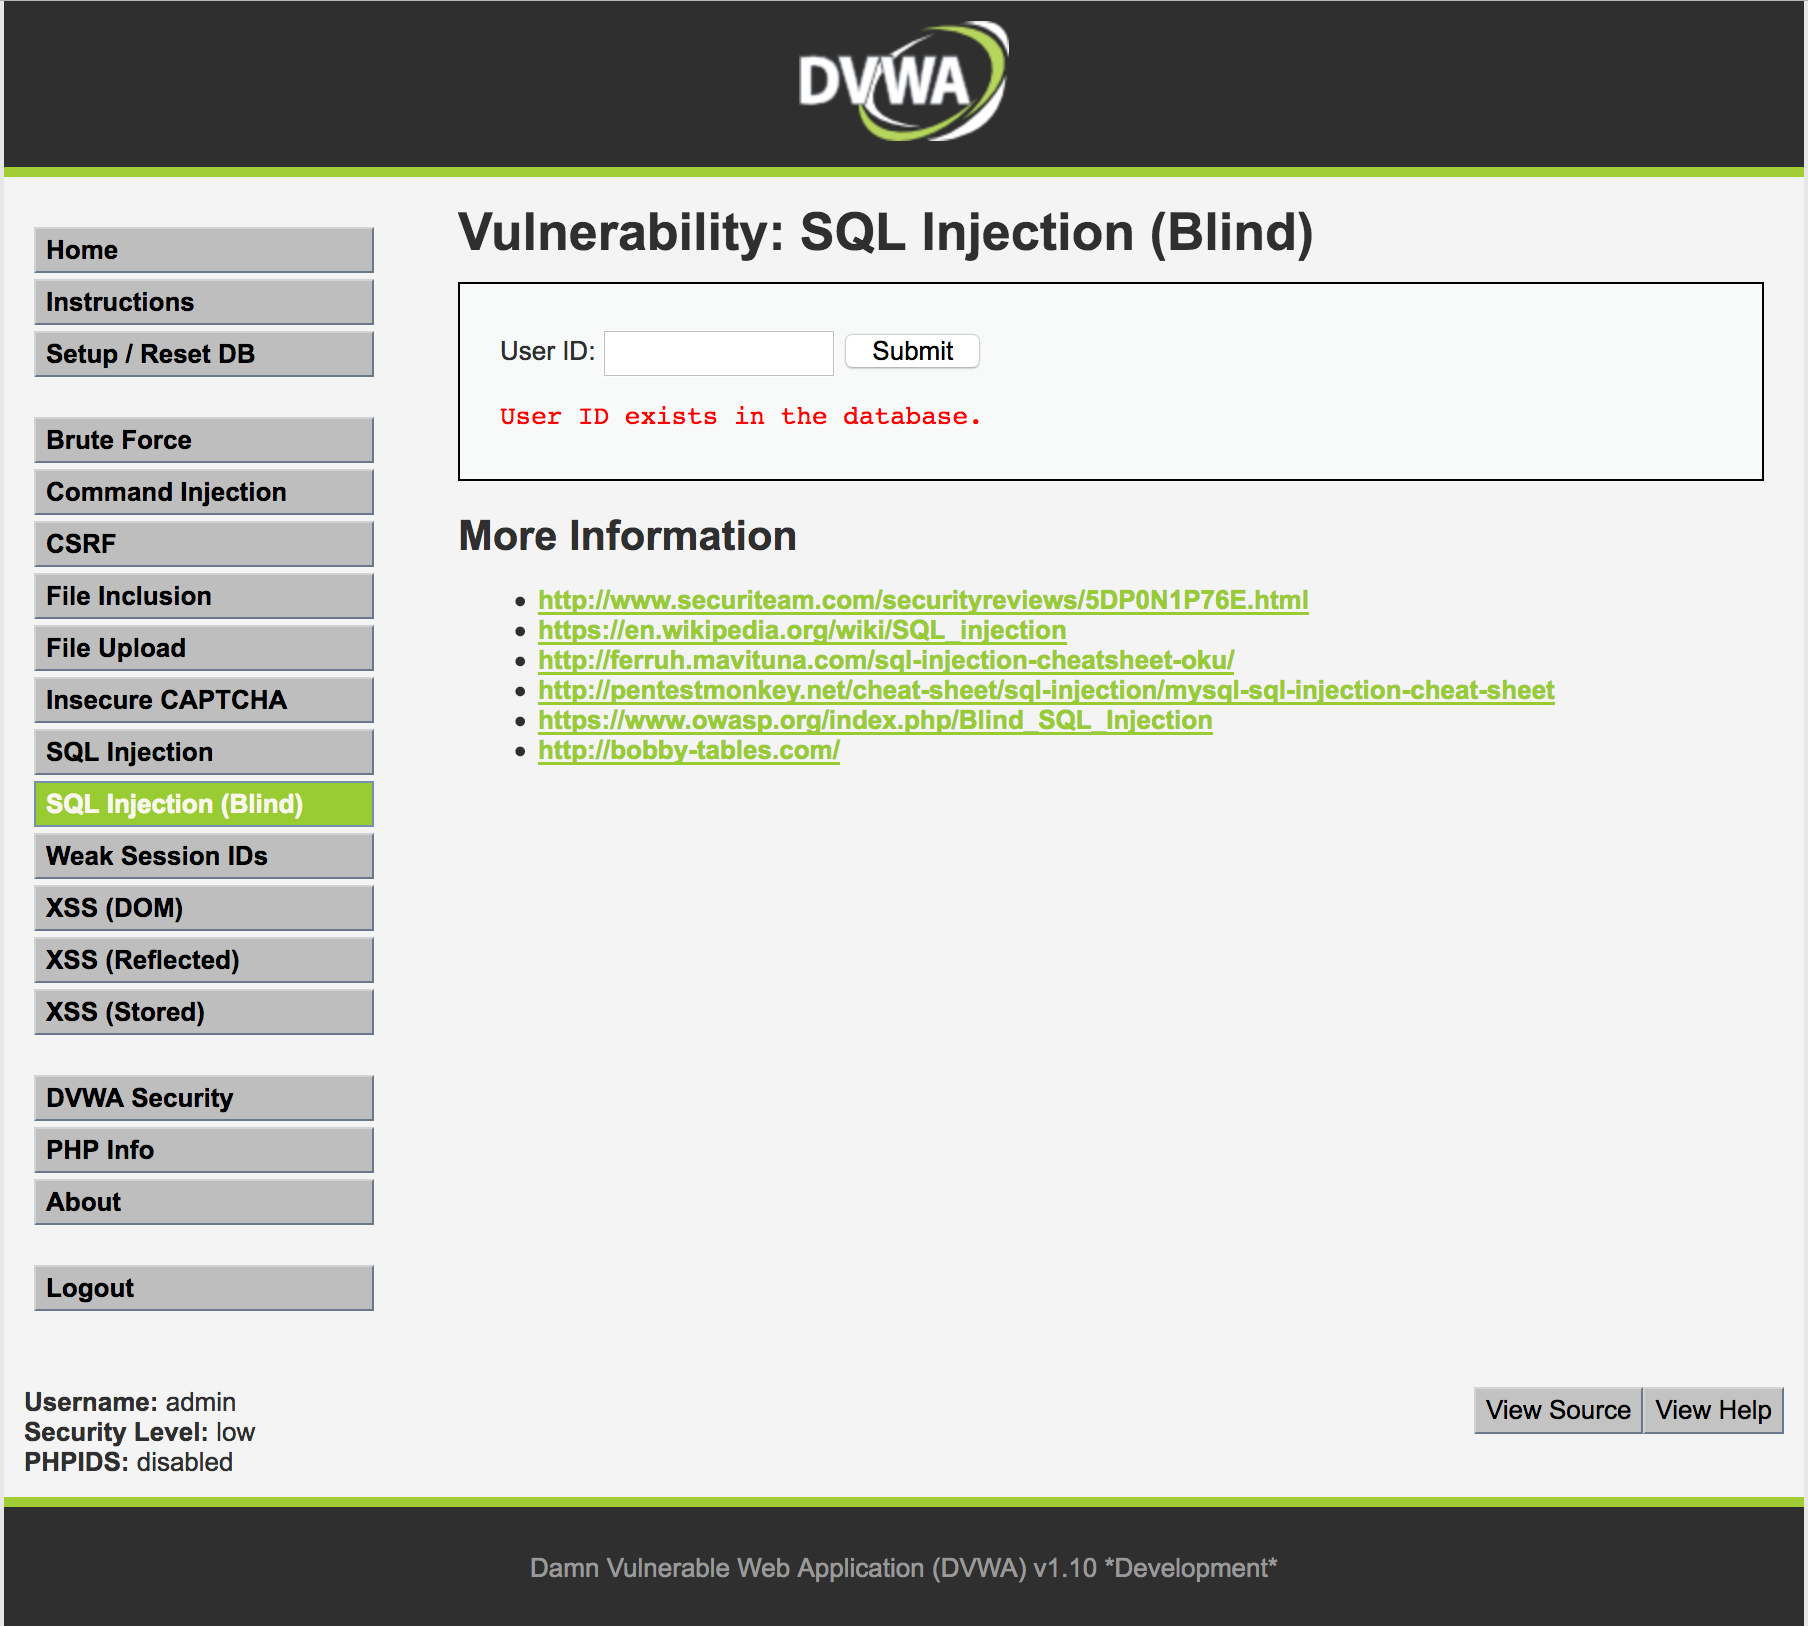Navigate to XSS (Stored)
1808x1626 pixels.
coord(204,1012)
